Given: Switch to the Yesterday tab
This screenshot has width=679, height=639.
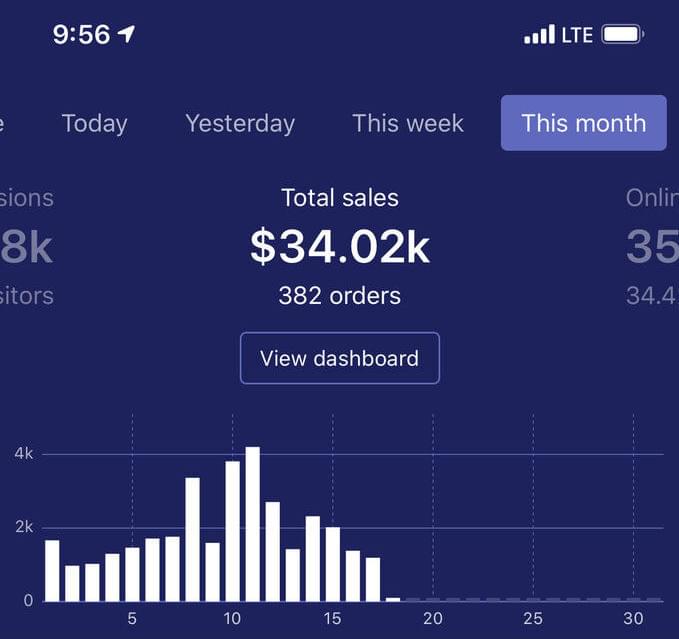Looking at the screenshot, I should 240,123.
